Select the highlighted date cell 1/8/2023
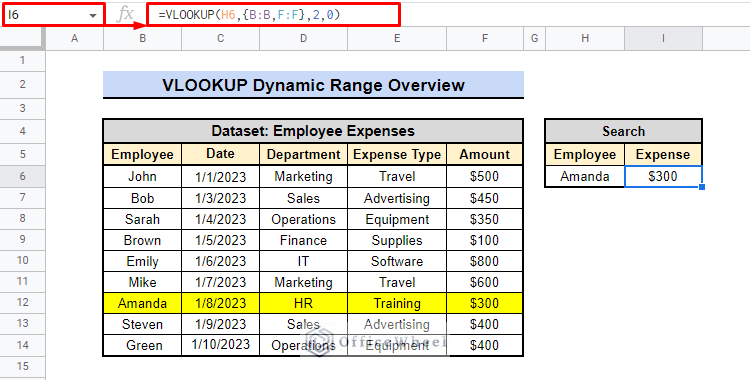The width and height of the screenshot is (750, 380). pos(221,303)
